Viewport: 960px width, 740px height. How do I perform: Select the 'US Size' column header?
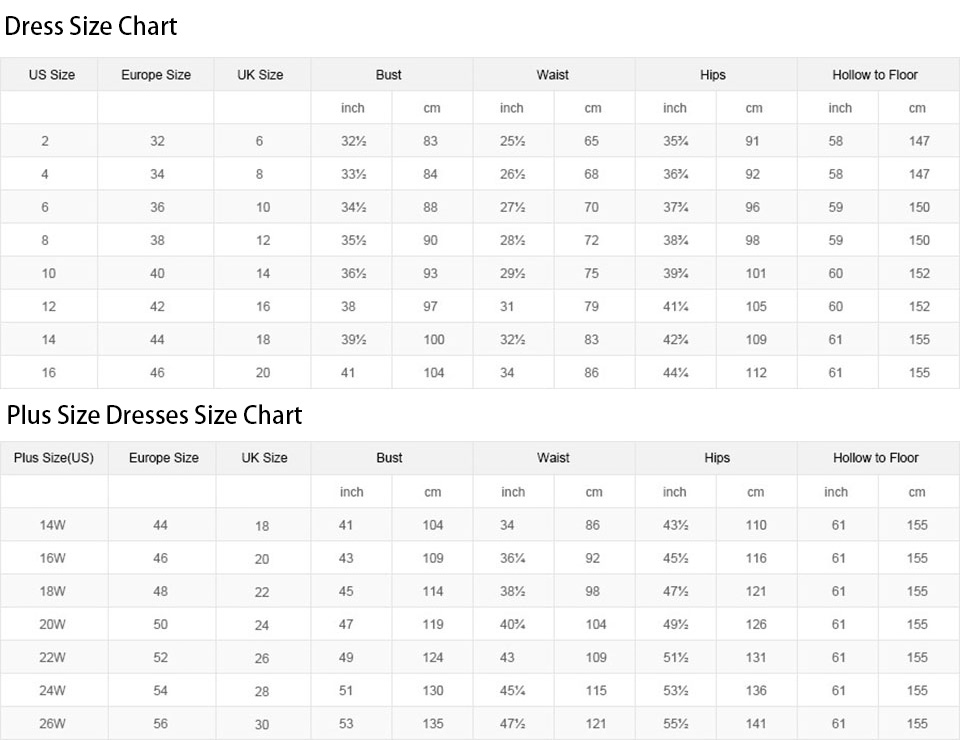pos(52,75)
